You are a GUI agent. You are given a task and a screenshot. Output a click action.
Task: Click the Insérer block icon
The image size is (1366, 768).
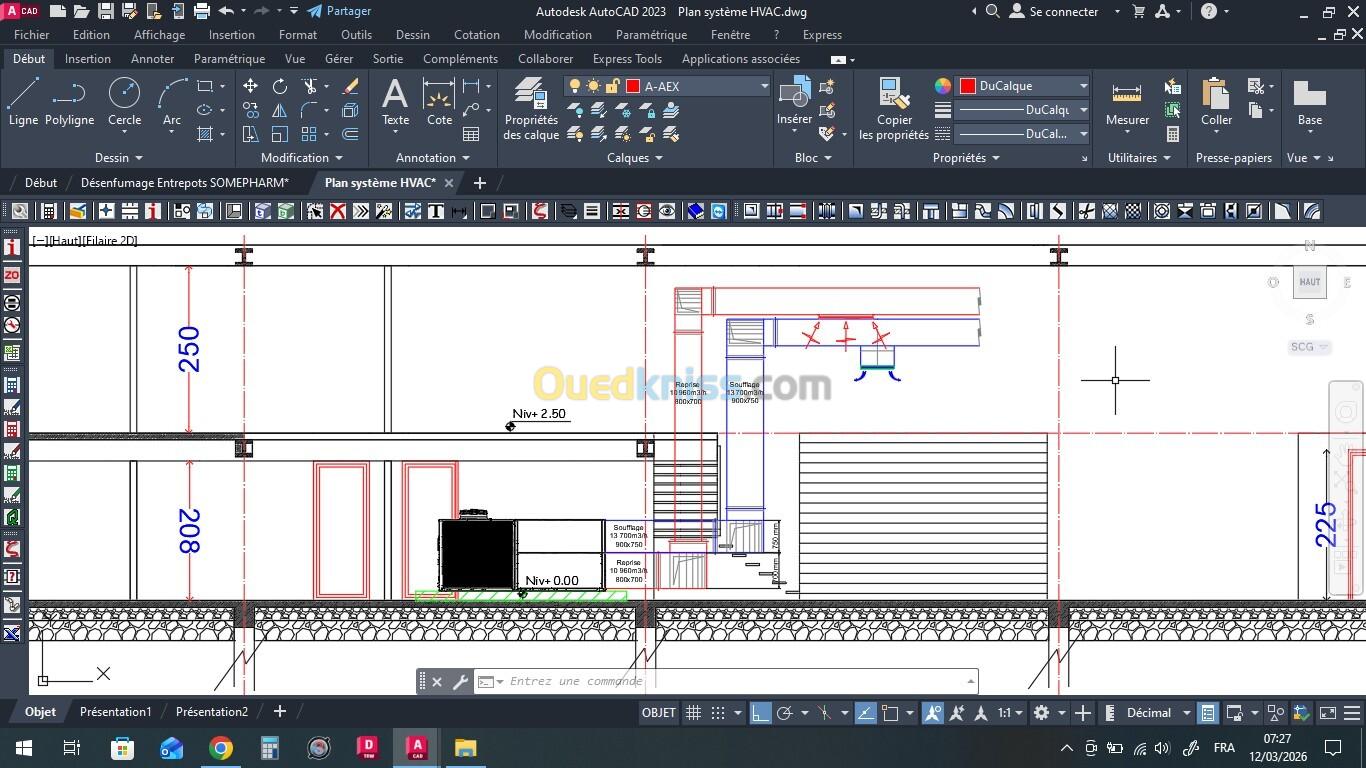coord(794,102)
